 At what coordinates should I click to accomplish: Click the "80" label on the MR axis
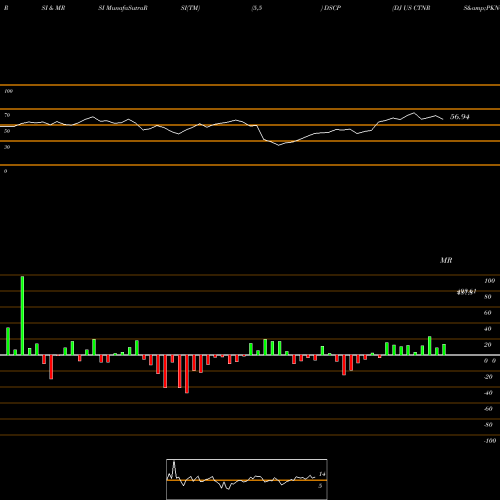point(488,297)
